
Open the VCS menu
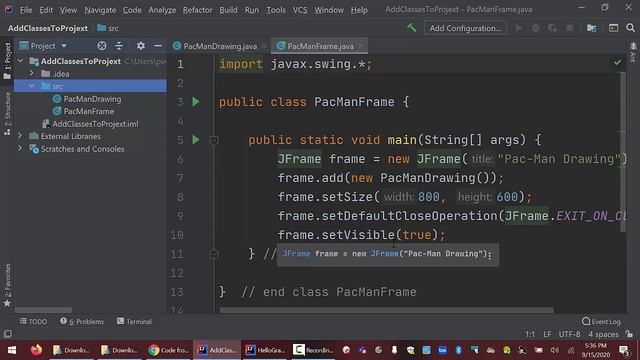pyautogui.click(x=300, y=10)
